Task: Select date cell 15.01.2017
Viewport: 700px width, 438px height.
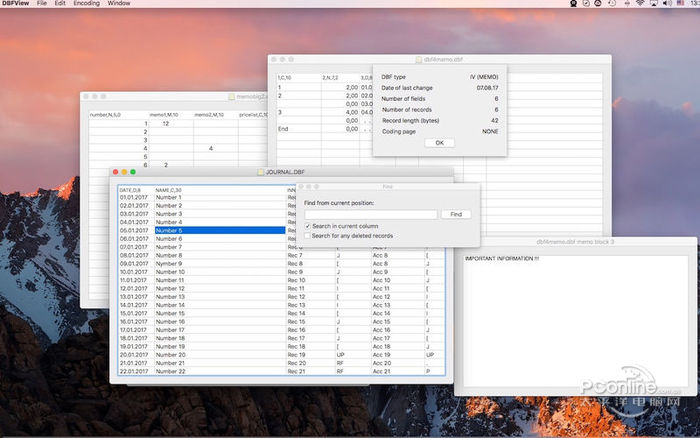Action: [x=136, y=313]
